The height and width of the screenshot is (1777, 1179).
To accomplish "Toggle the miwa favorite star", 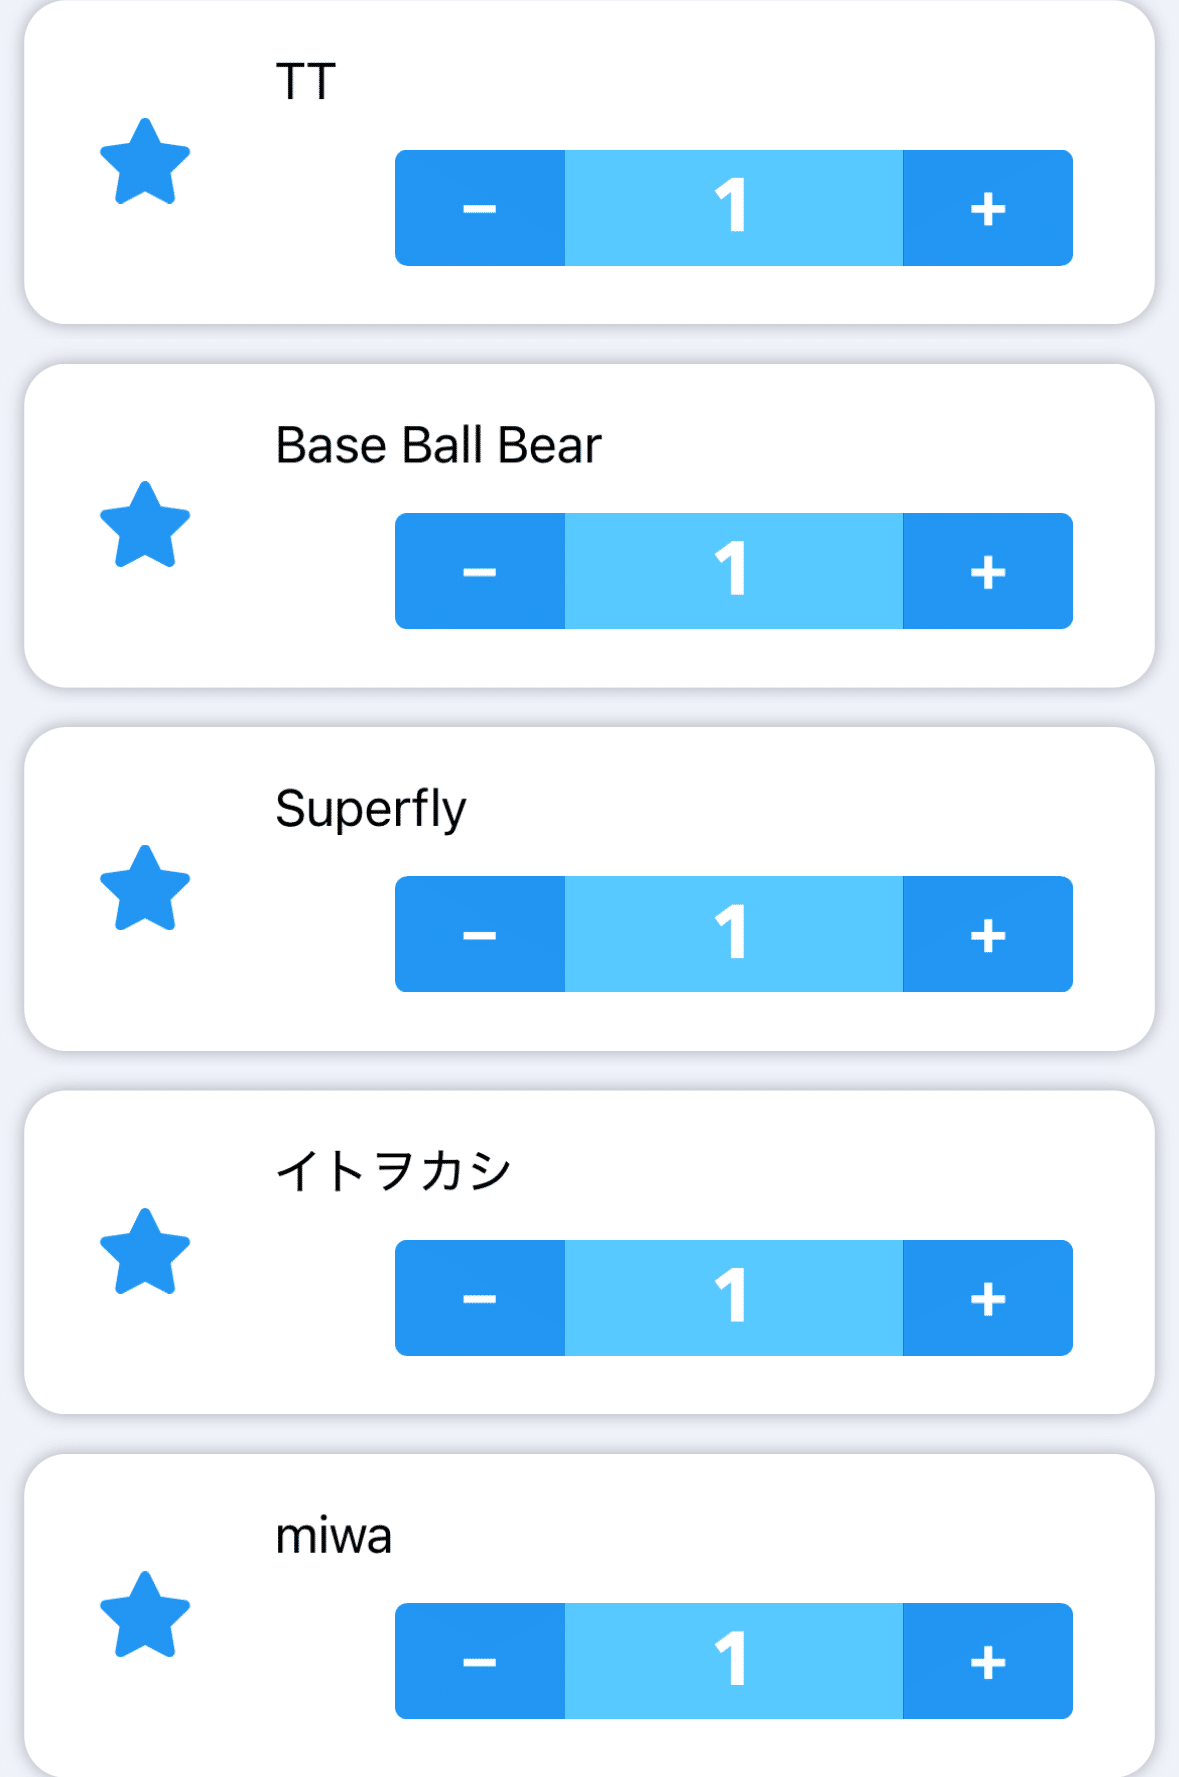I will click(145, 1615).
